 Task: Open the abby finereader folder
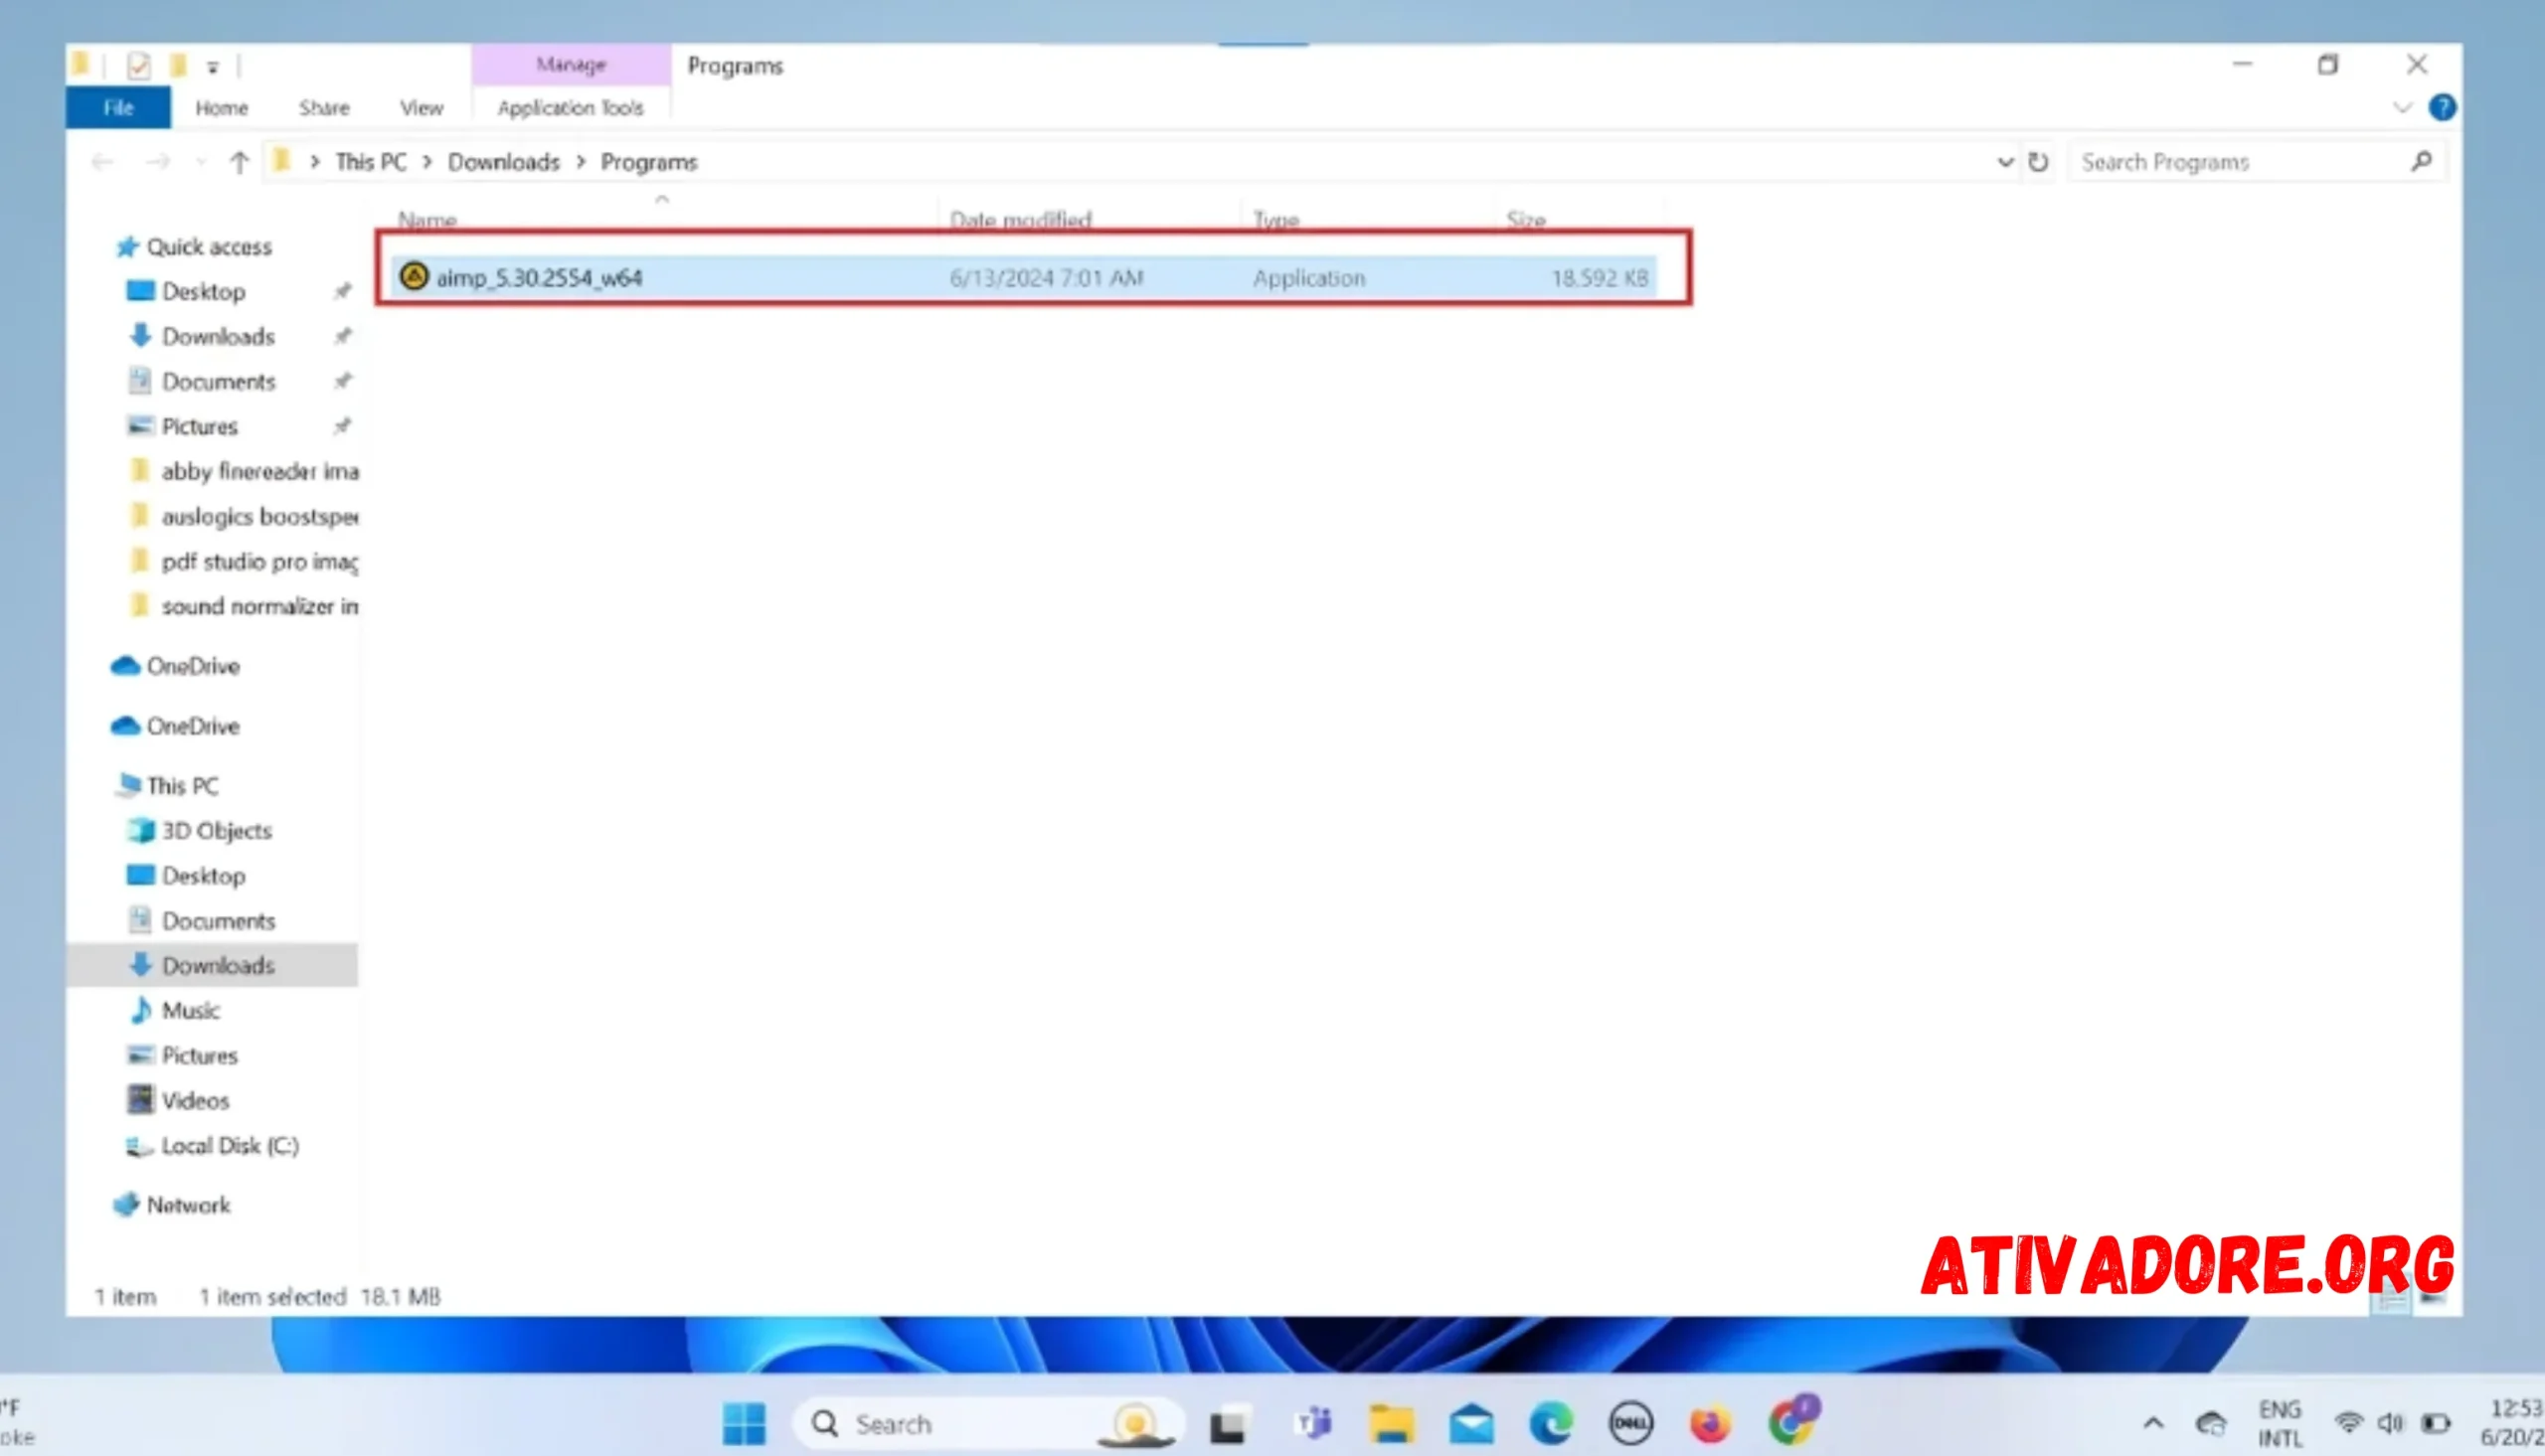[x=259, y=471]
